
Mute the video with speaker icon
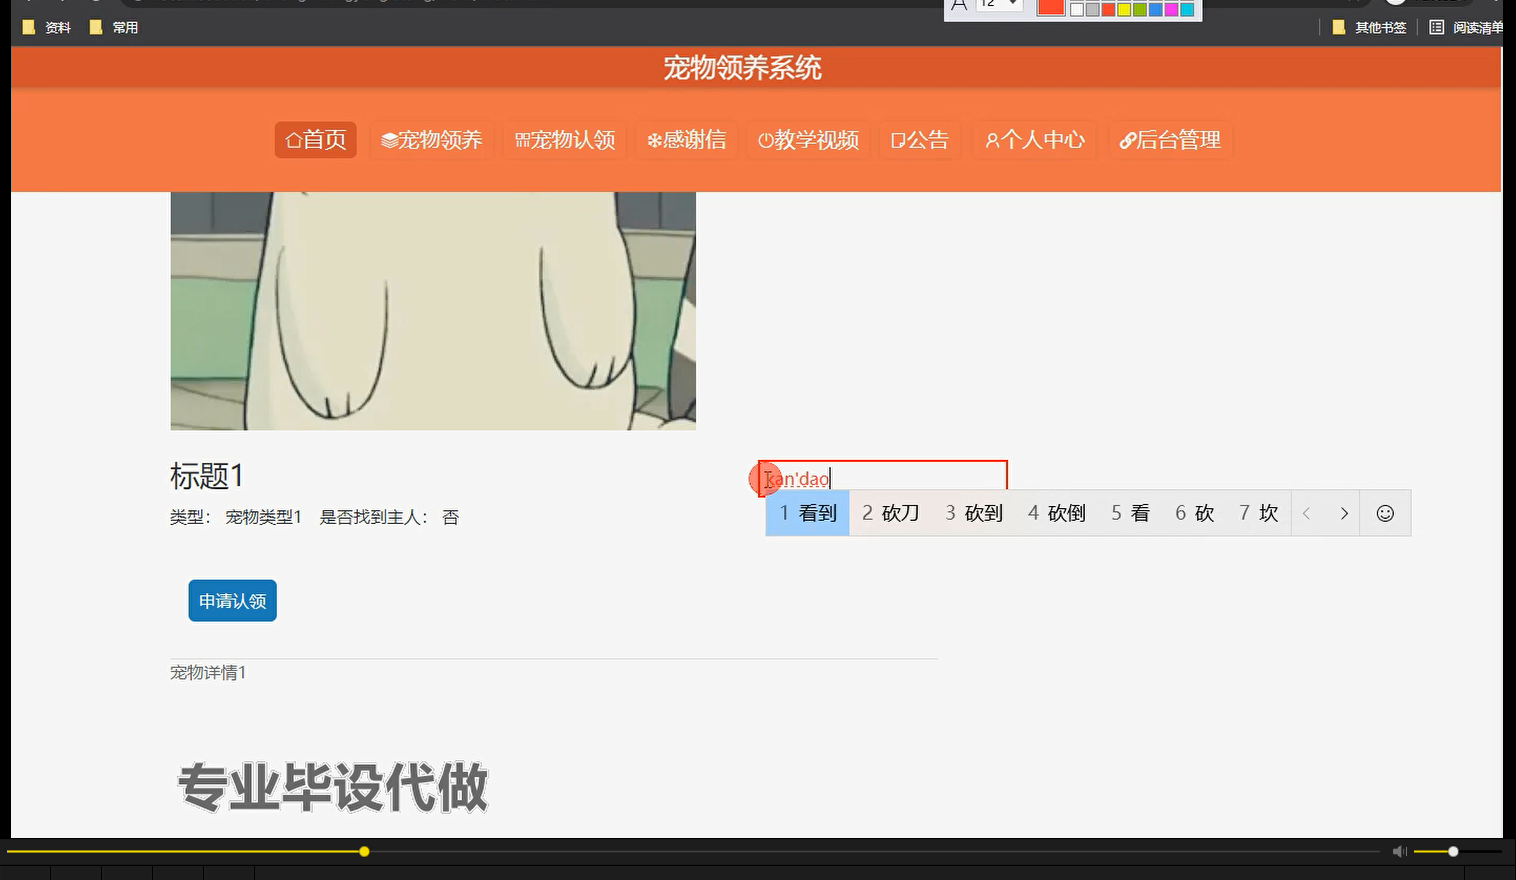pos(1400,852)
